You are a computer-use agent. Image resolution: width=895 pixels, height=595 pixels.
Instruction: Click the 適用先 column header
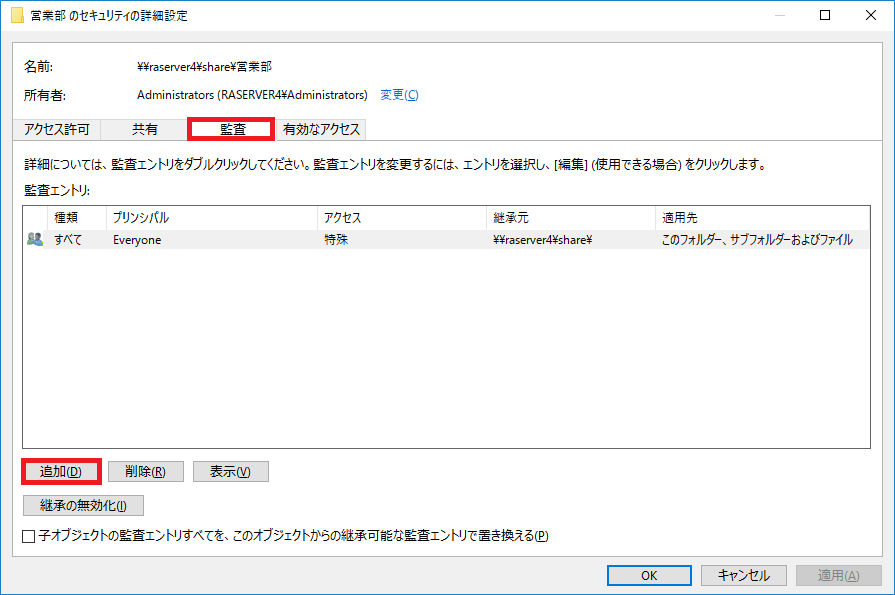pos(762,218)
